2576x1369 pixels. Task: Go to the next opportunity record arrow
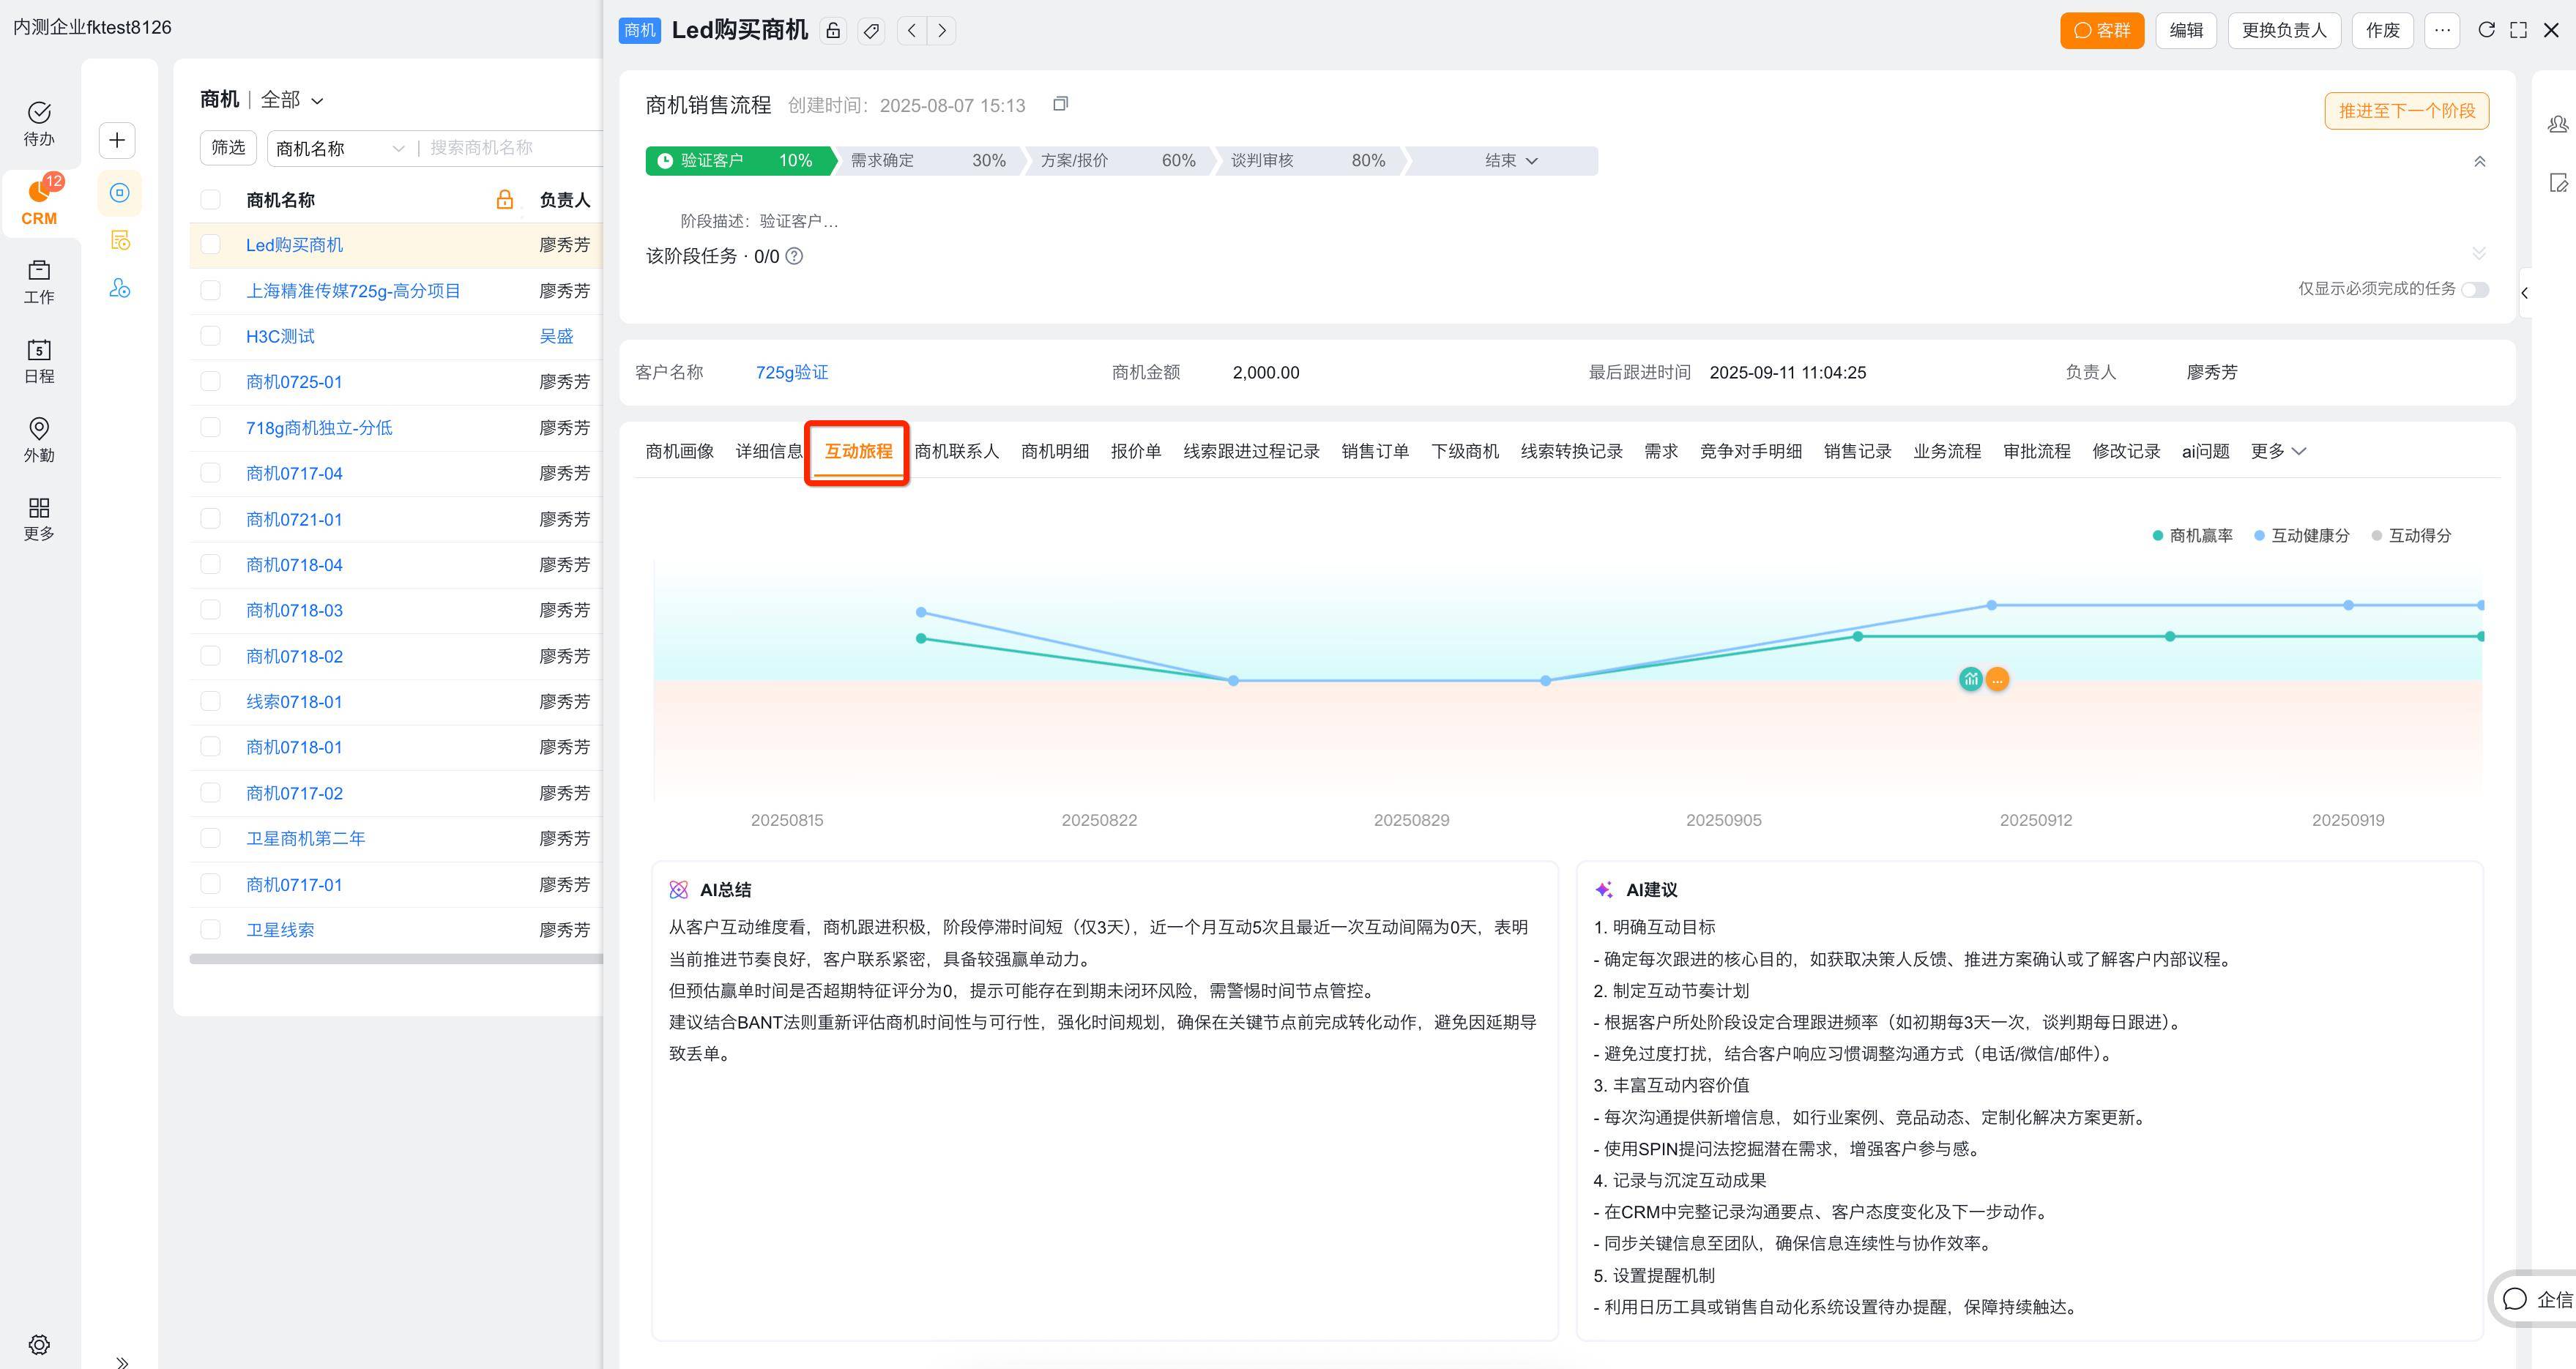pos(942,31)
